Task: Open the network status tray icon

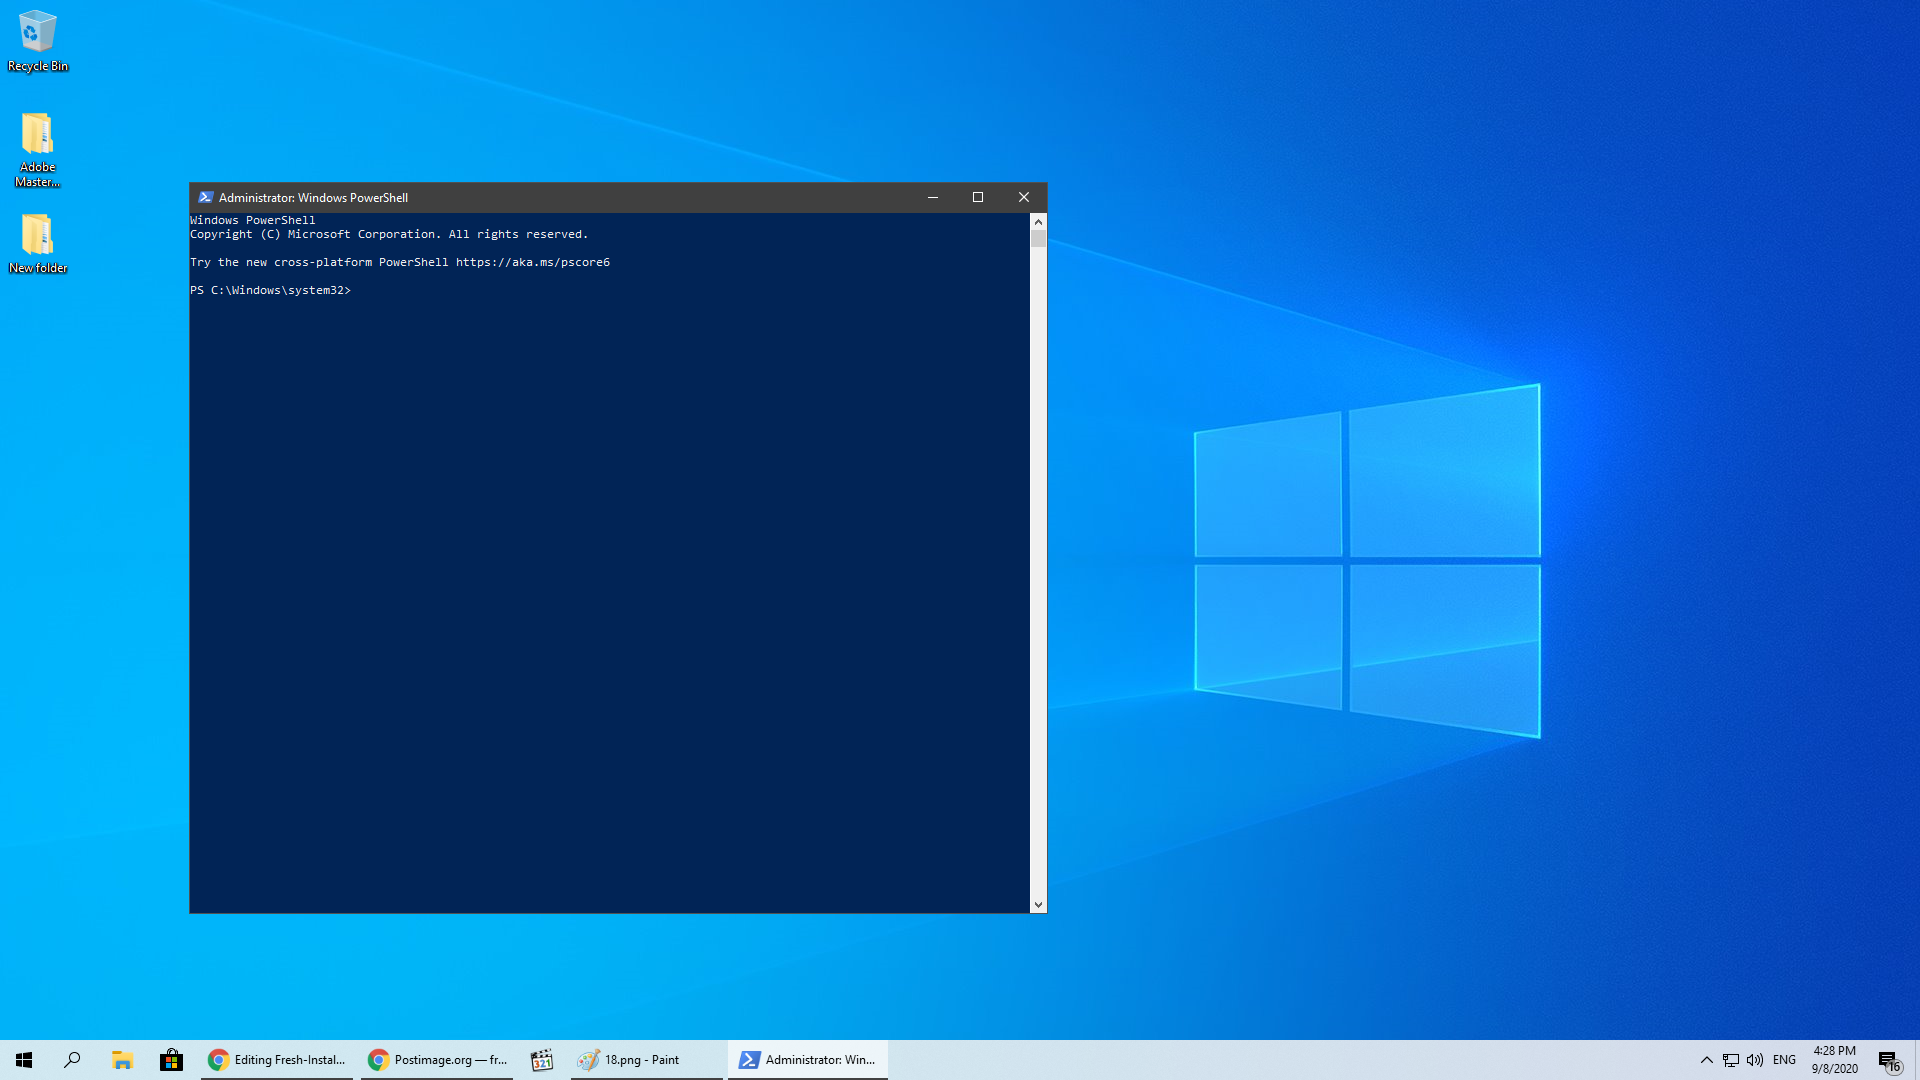Action: point(1731,1060)
